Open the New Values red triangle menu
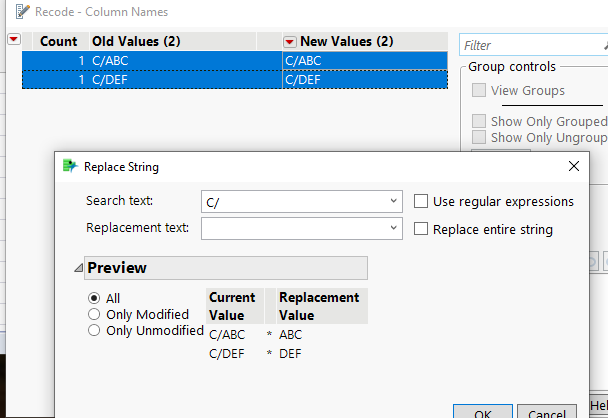 [290, 42]
